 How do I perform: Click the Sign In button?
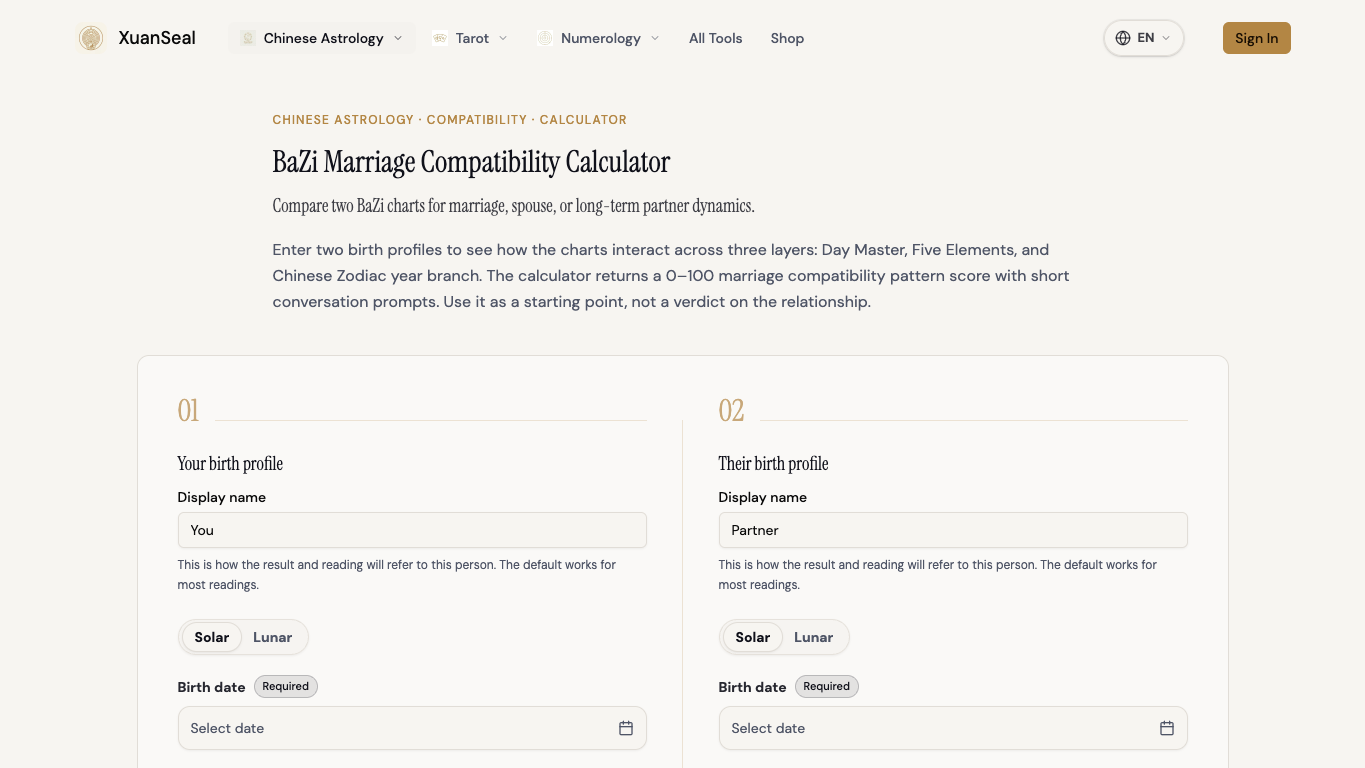pyautogui.click(x=1257, y=38)
